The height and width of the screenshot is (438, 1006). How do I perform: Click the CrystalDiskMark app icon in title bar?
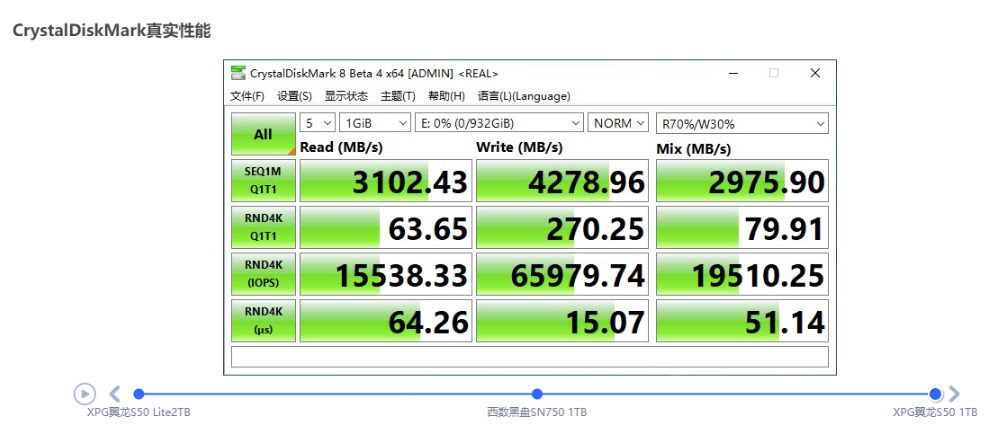pos(238,73)
